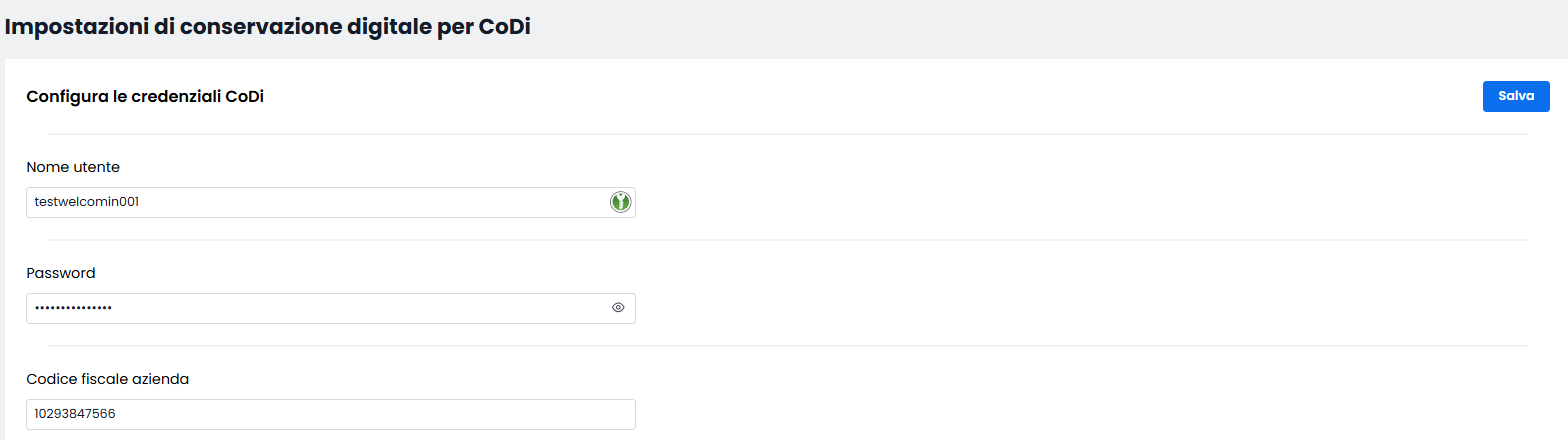Click the divider between username and password
The width and height of the screenshot is (1568, 440).
(x=788, y=240)
